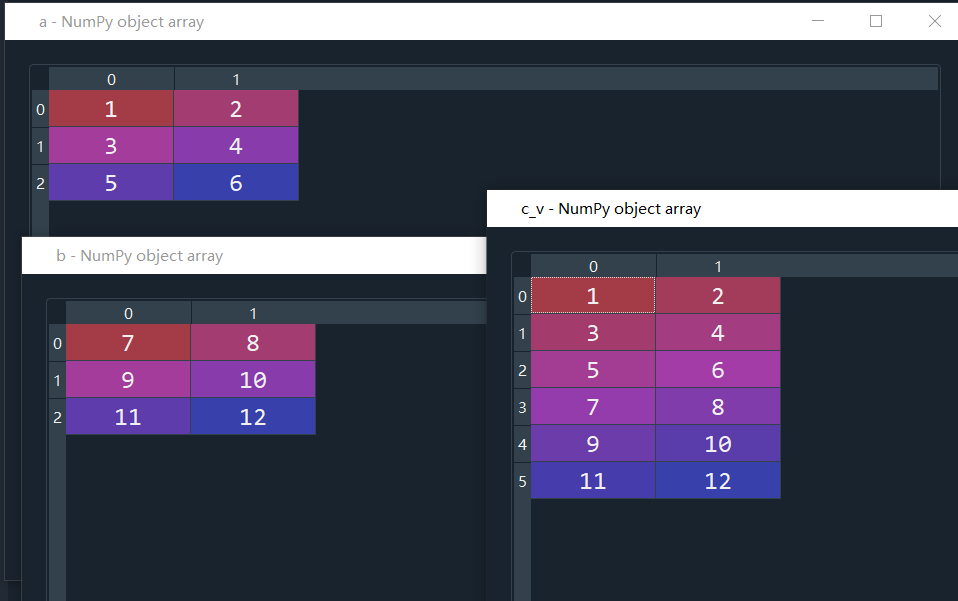Click row header 0 in array a window
This screenshot has height=601, width=958.
(x=40, y=109)
